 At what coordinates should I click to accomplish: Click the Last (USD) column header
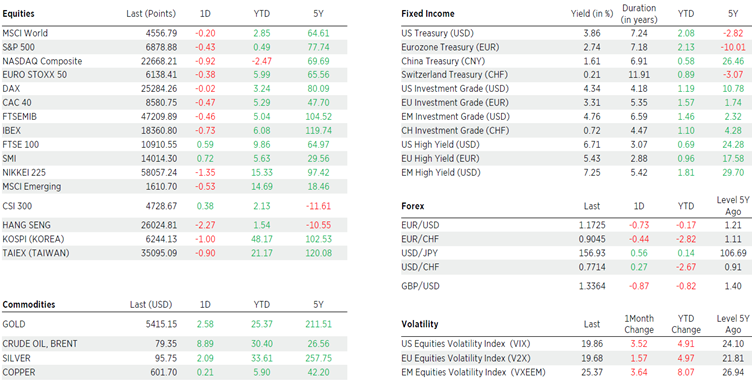coord(151,305)
